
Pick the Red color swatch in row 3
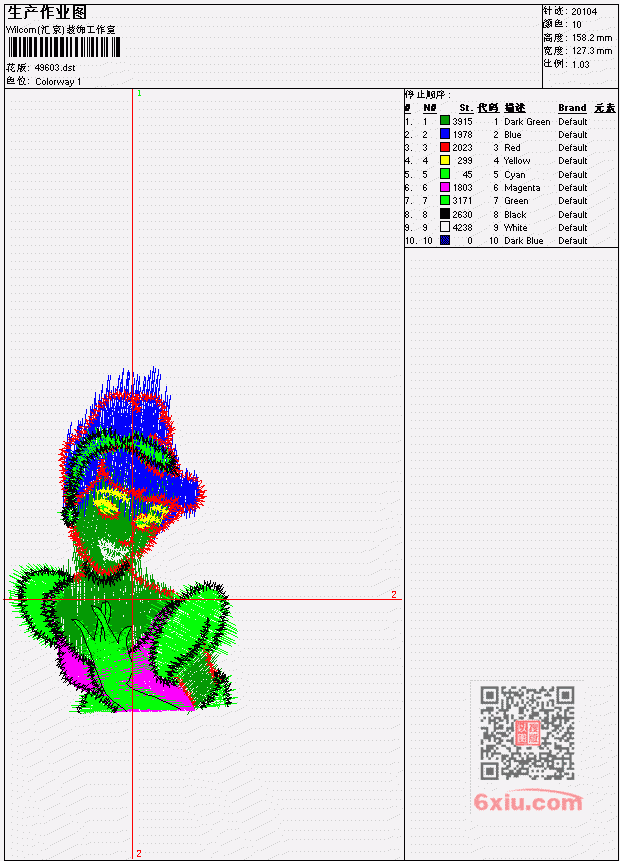pos(445,147)
